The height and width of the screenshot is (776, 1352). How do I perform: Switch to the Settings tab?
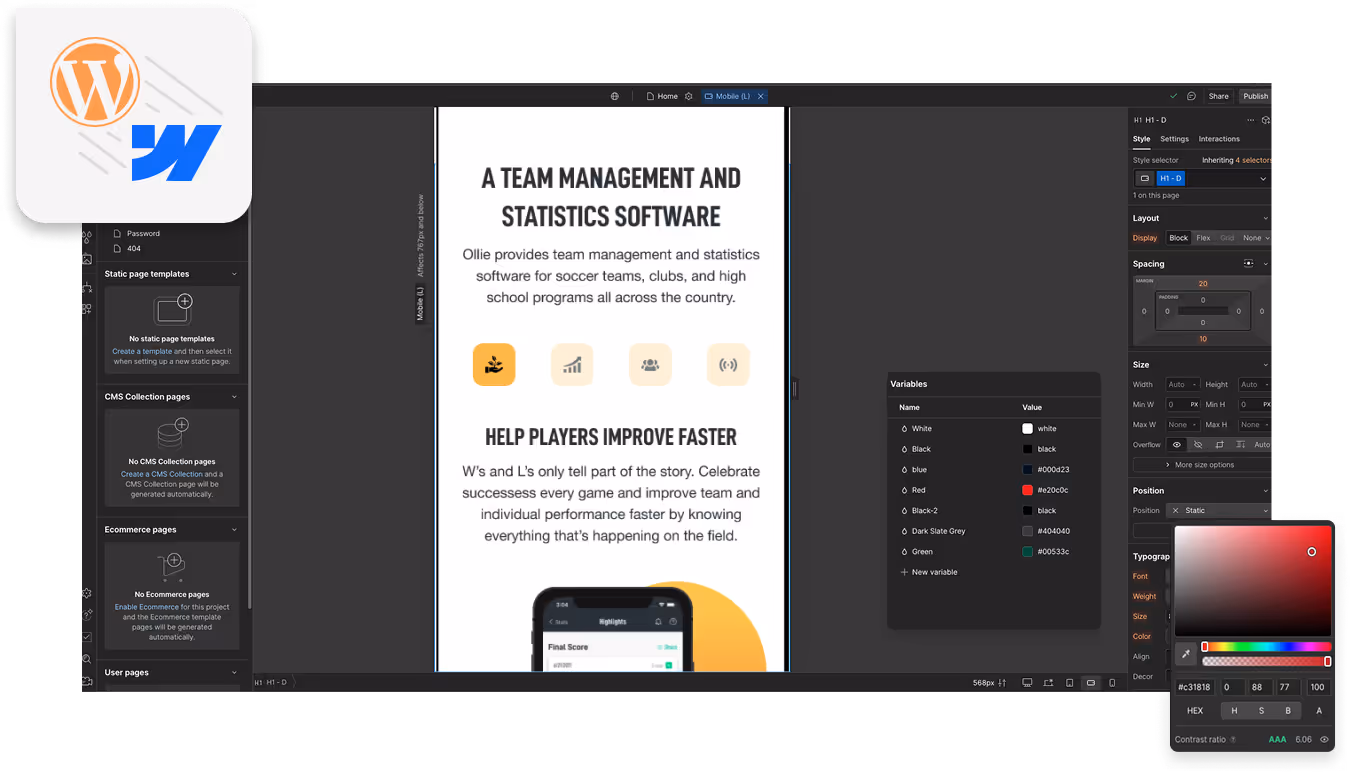1174,139
